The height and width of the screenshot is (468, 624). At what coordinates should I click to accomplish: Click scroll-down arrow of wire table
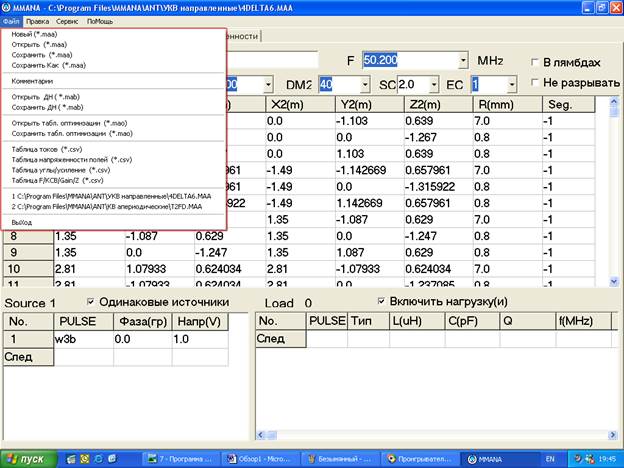click(x=613, y=281)
